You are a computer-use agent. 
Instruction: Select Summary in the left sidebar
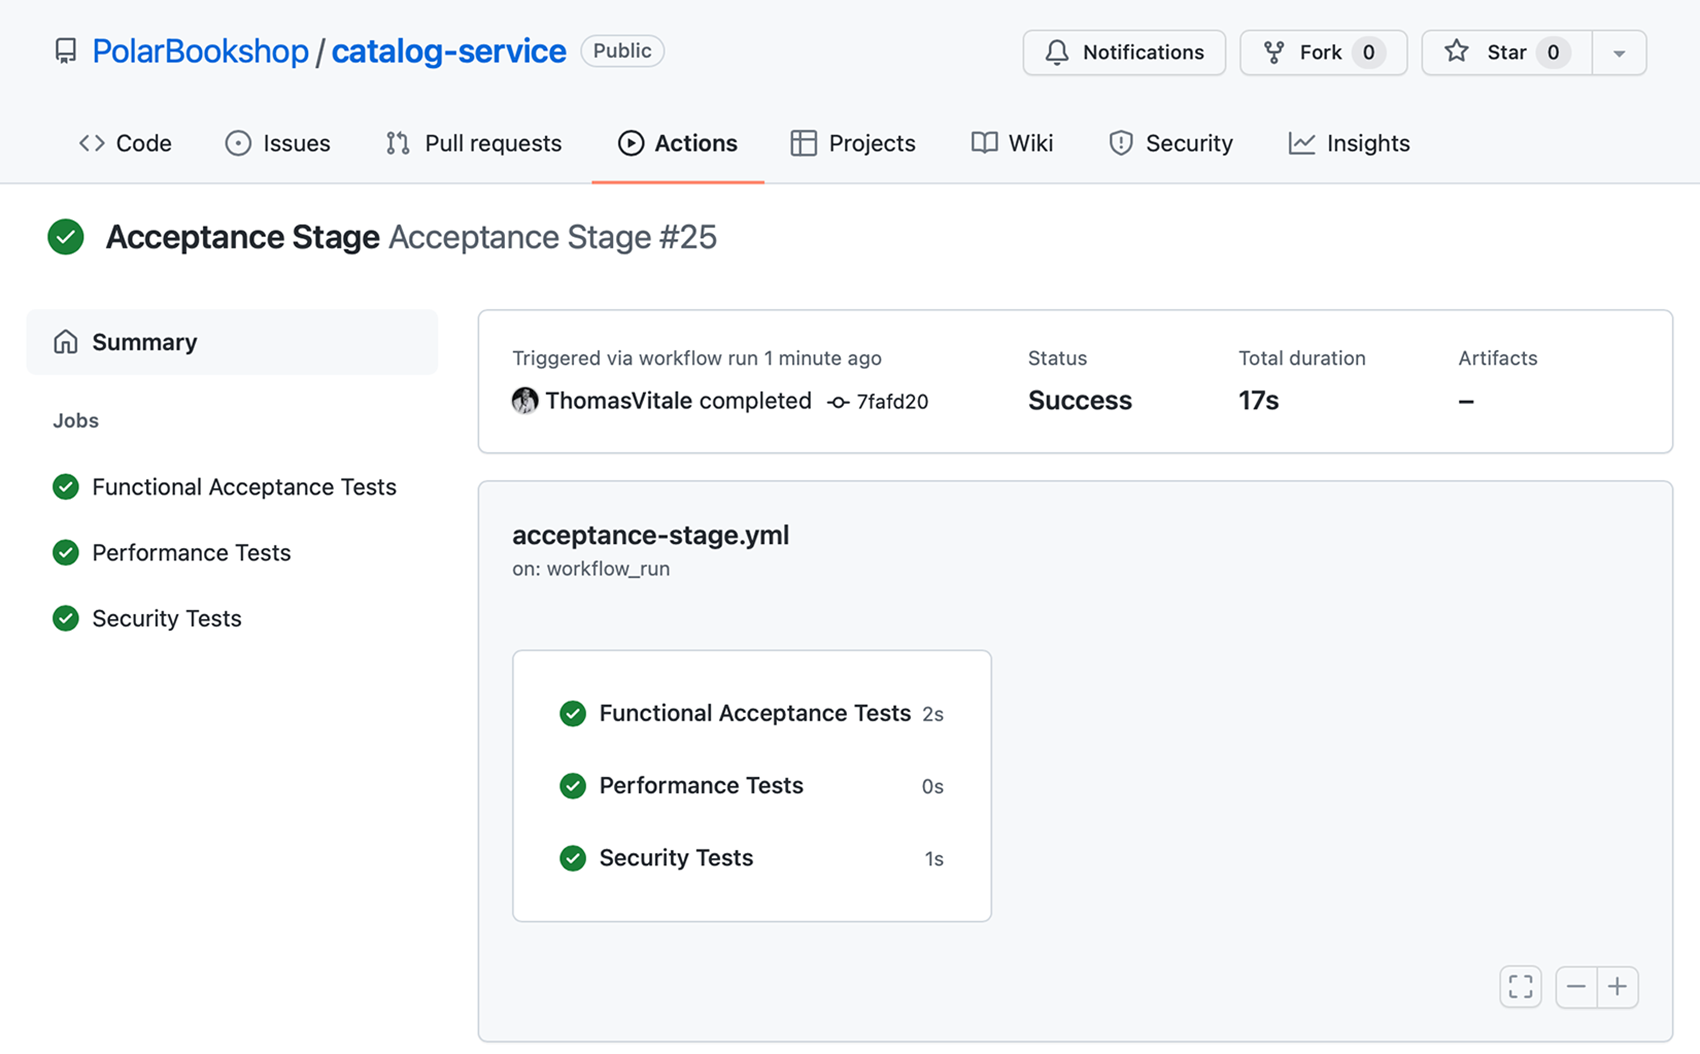click(x=232, y=342)
